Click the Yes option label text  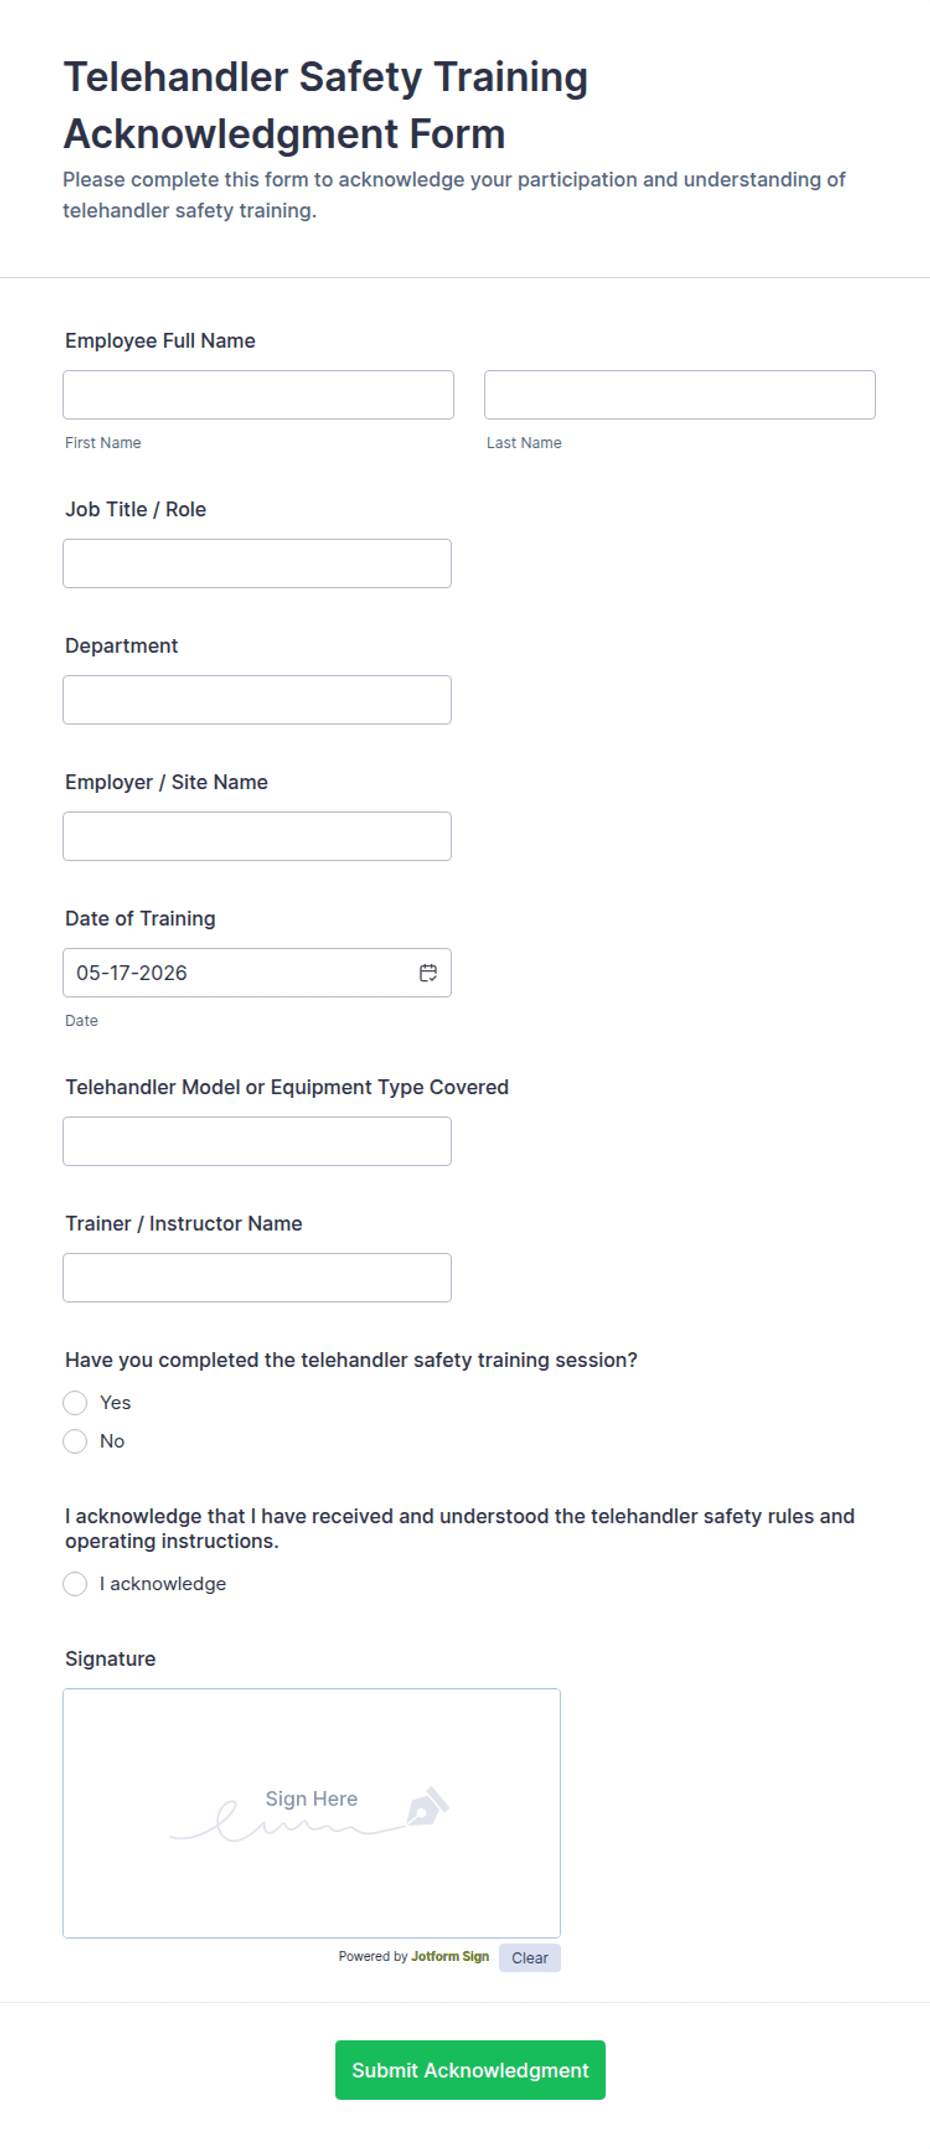pyautogui.click(x=115, y=1403)
